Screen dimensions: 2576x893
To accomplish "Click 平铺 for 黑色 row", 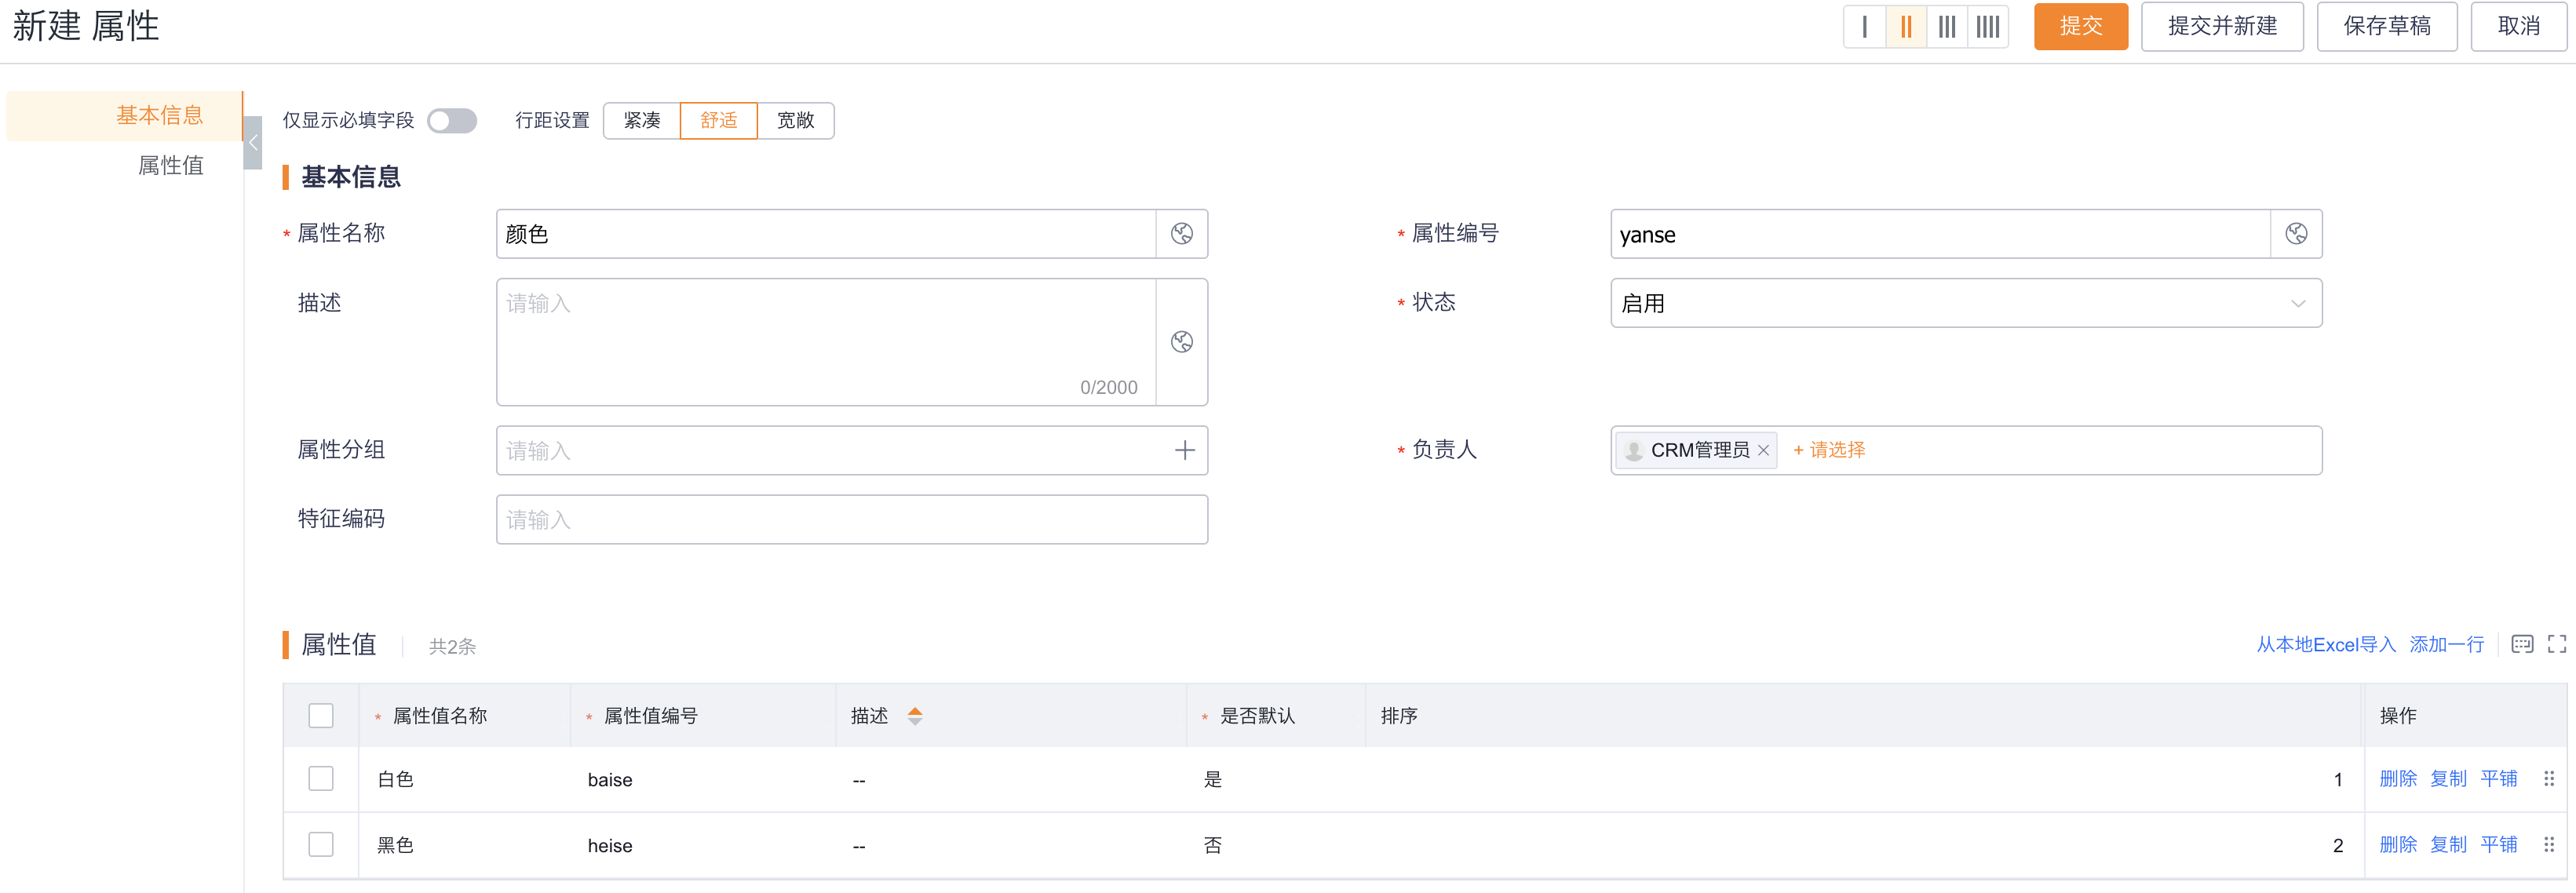I will pyautogui.click(x=2499, y=845).
